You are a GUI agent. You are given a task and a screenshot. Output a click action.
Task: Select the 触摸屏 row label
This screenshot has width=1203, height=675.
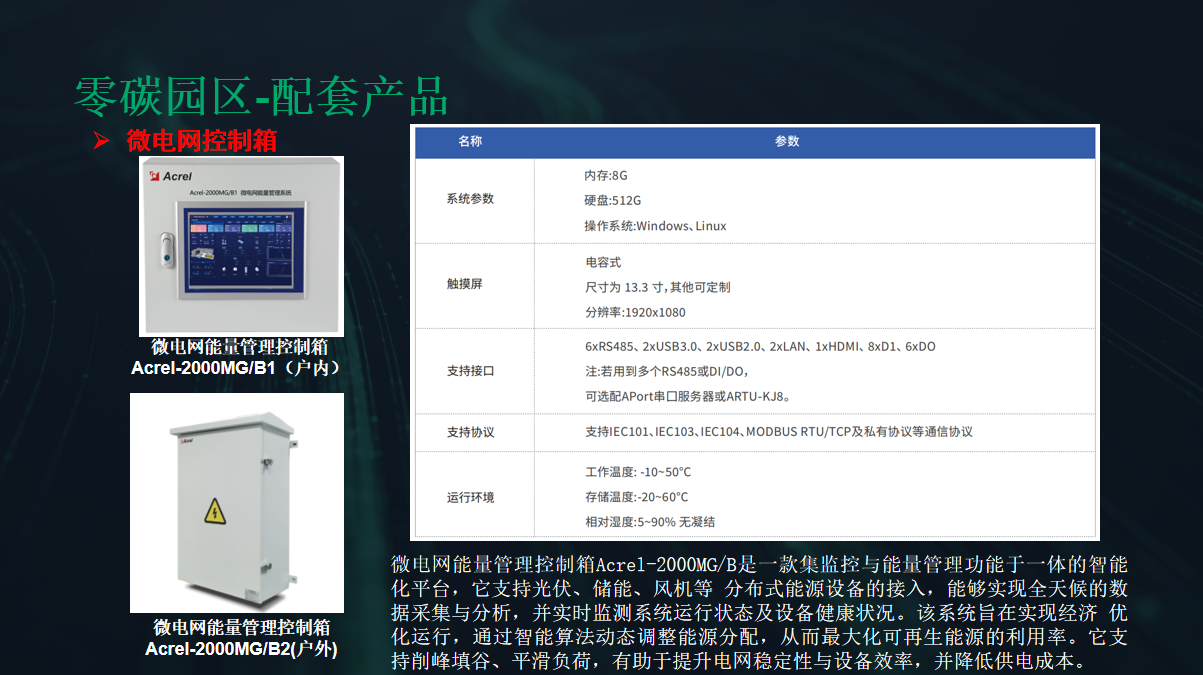[x=464, y=284]
